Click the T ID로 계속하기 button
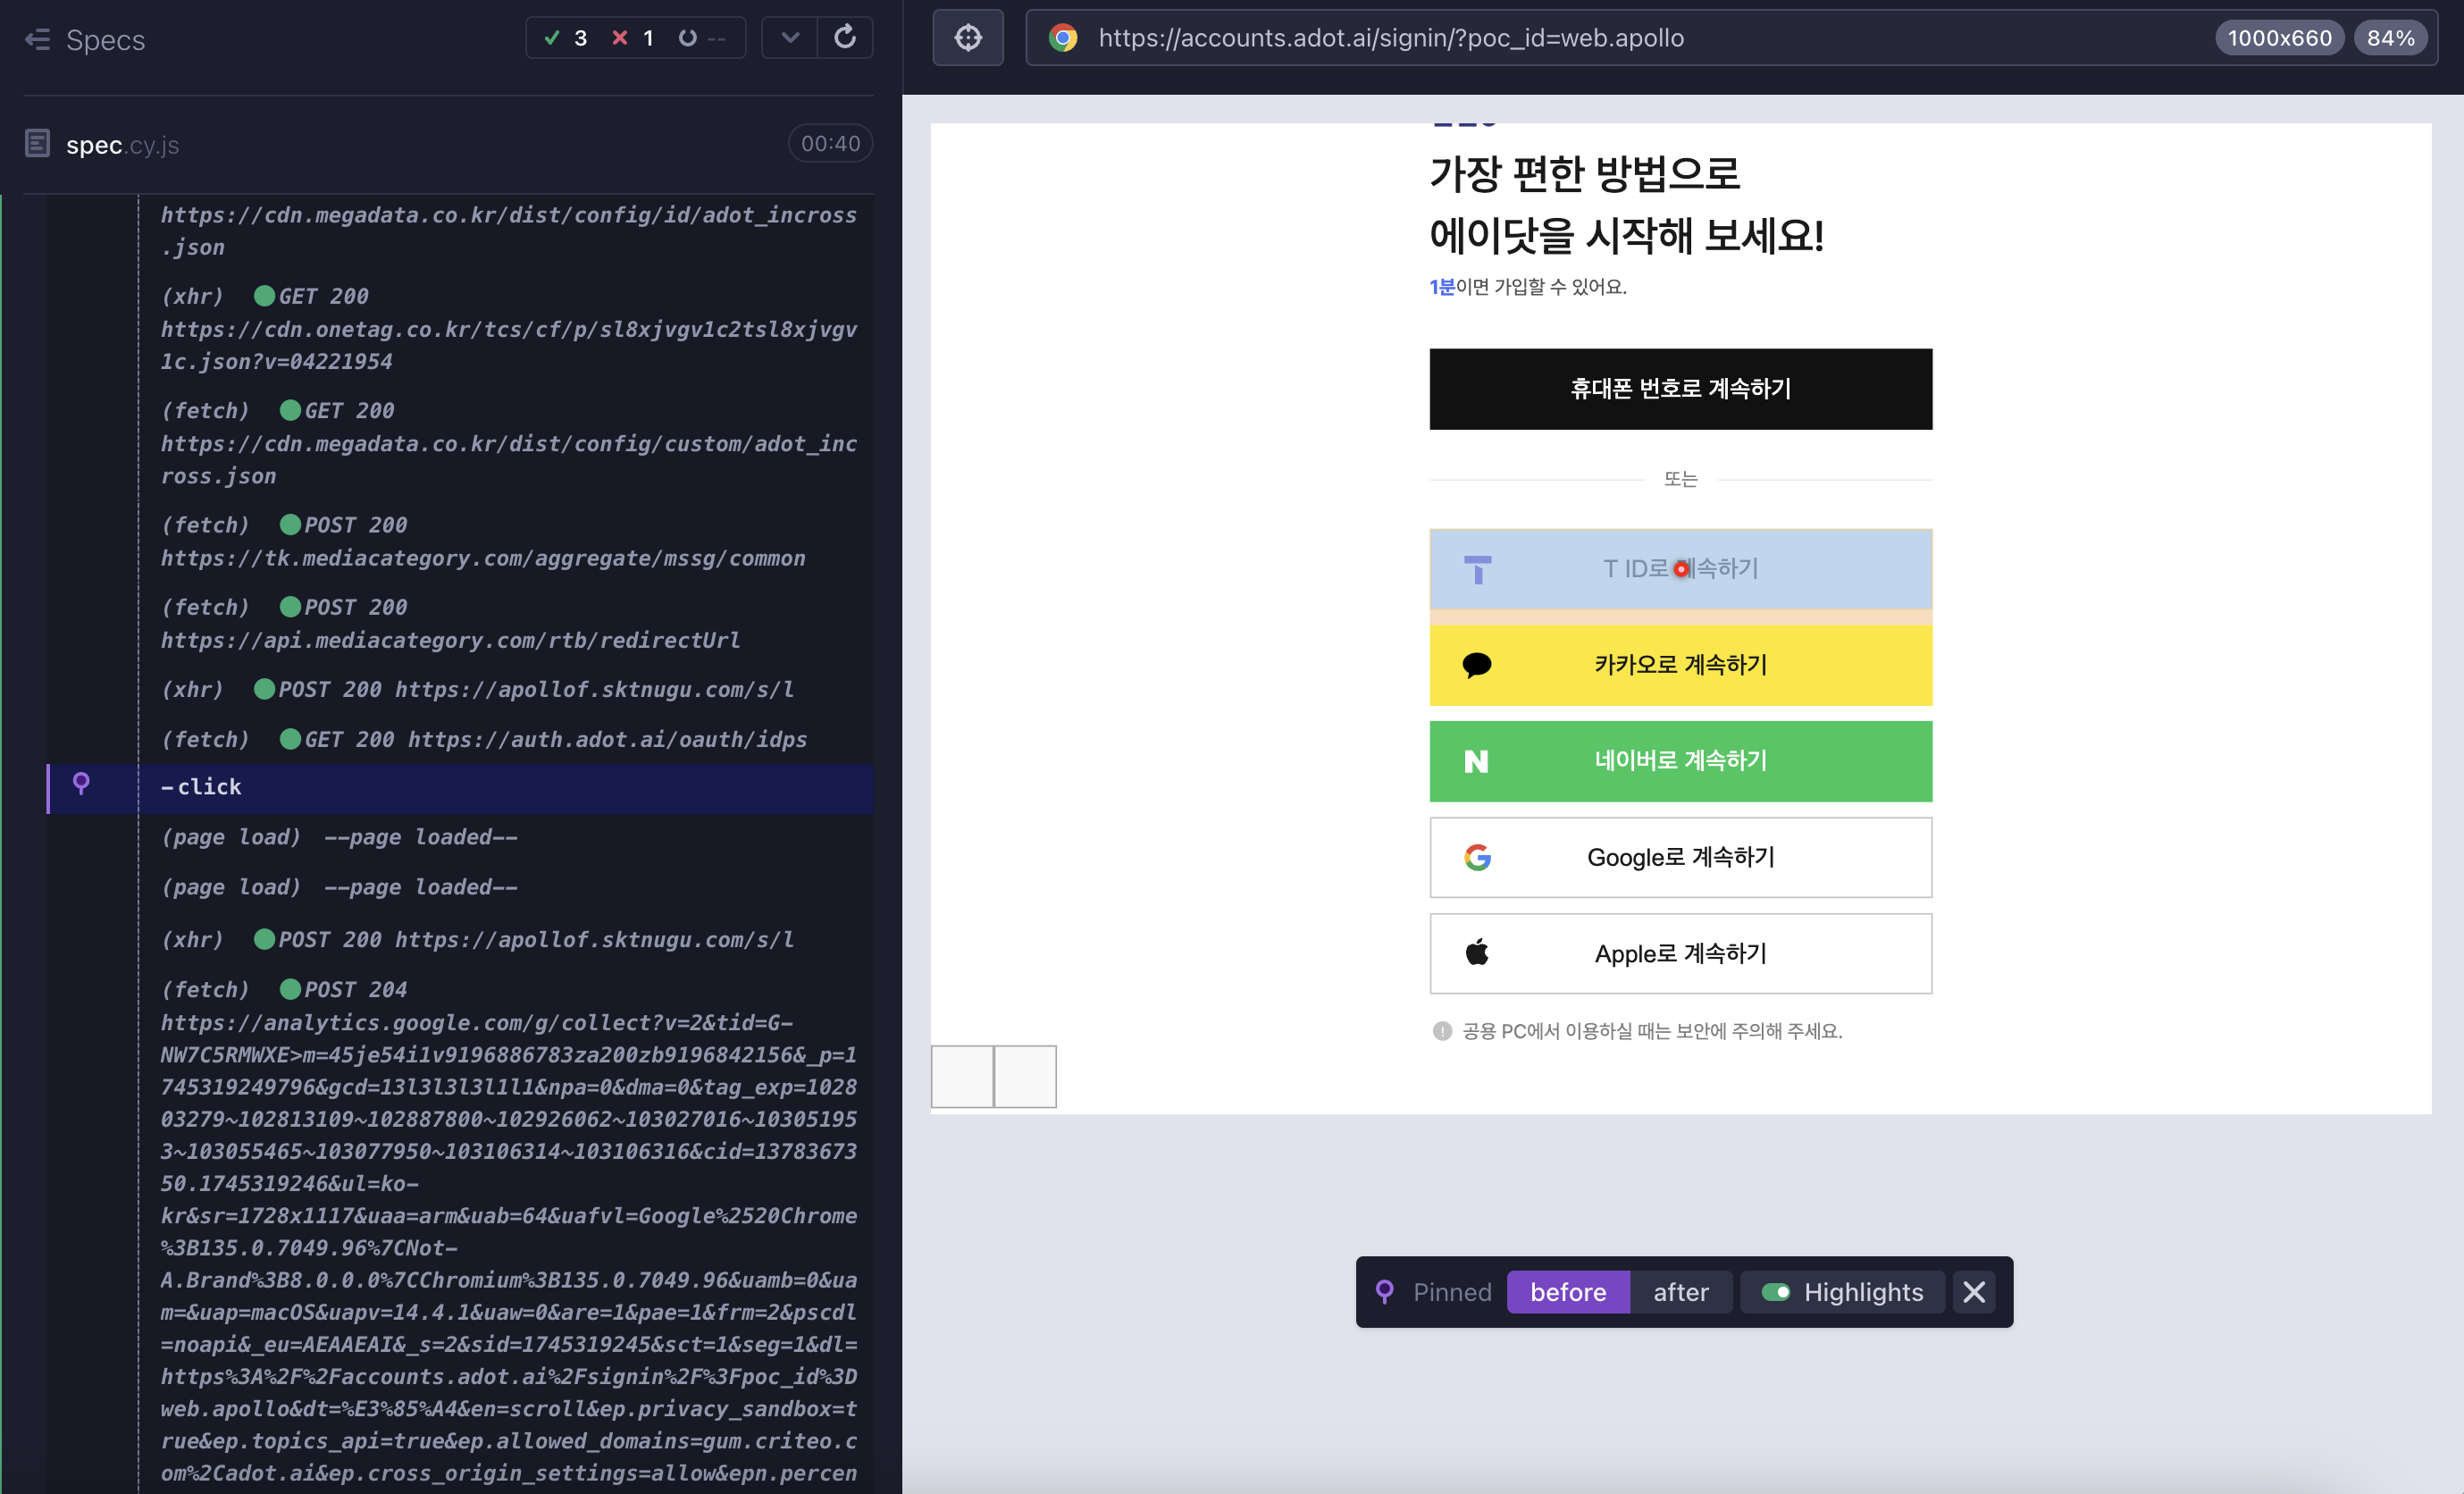The width and height of the screenshot is (2464, 1494). (1680, 569)
